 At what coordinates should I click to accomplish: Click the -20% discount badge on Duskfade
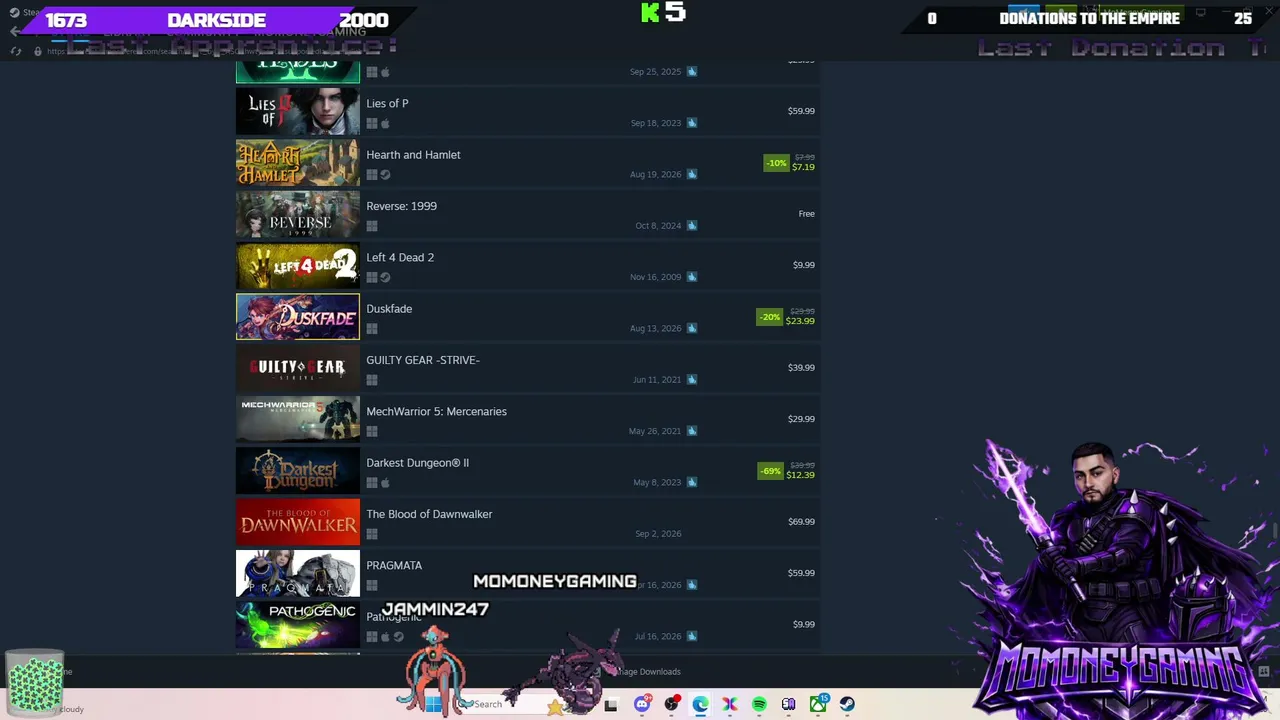click(x=770, y=317)
